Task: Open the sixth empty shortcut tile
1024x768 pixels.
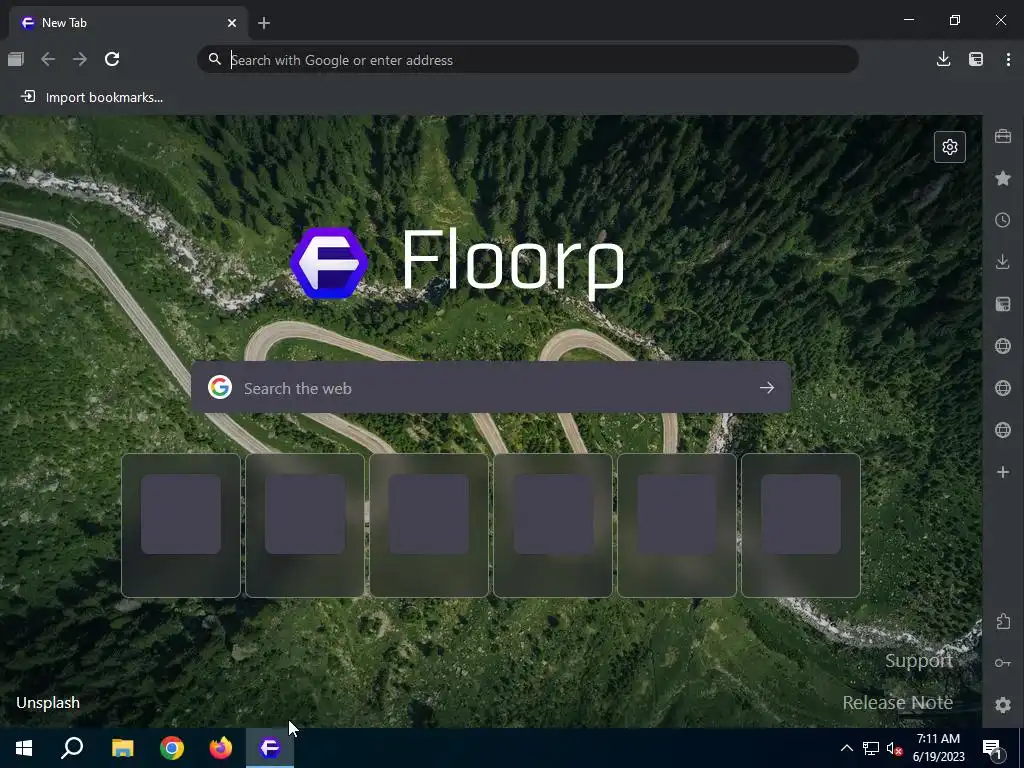Action: coord(801,525)
